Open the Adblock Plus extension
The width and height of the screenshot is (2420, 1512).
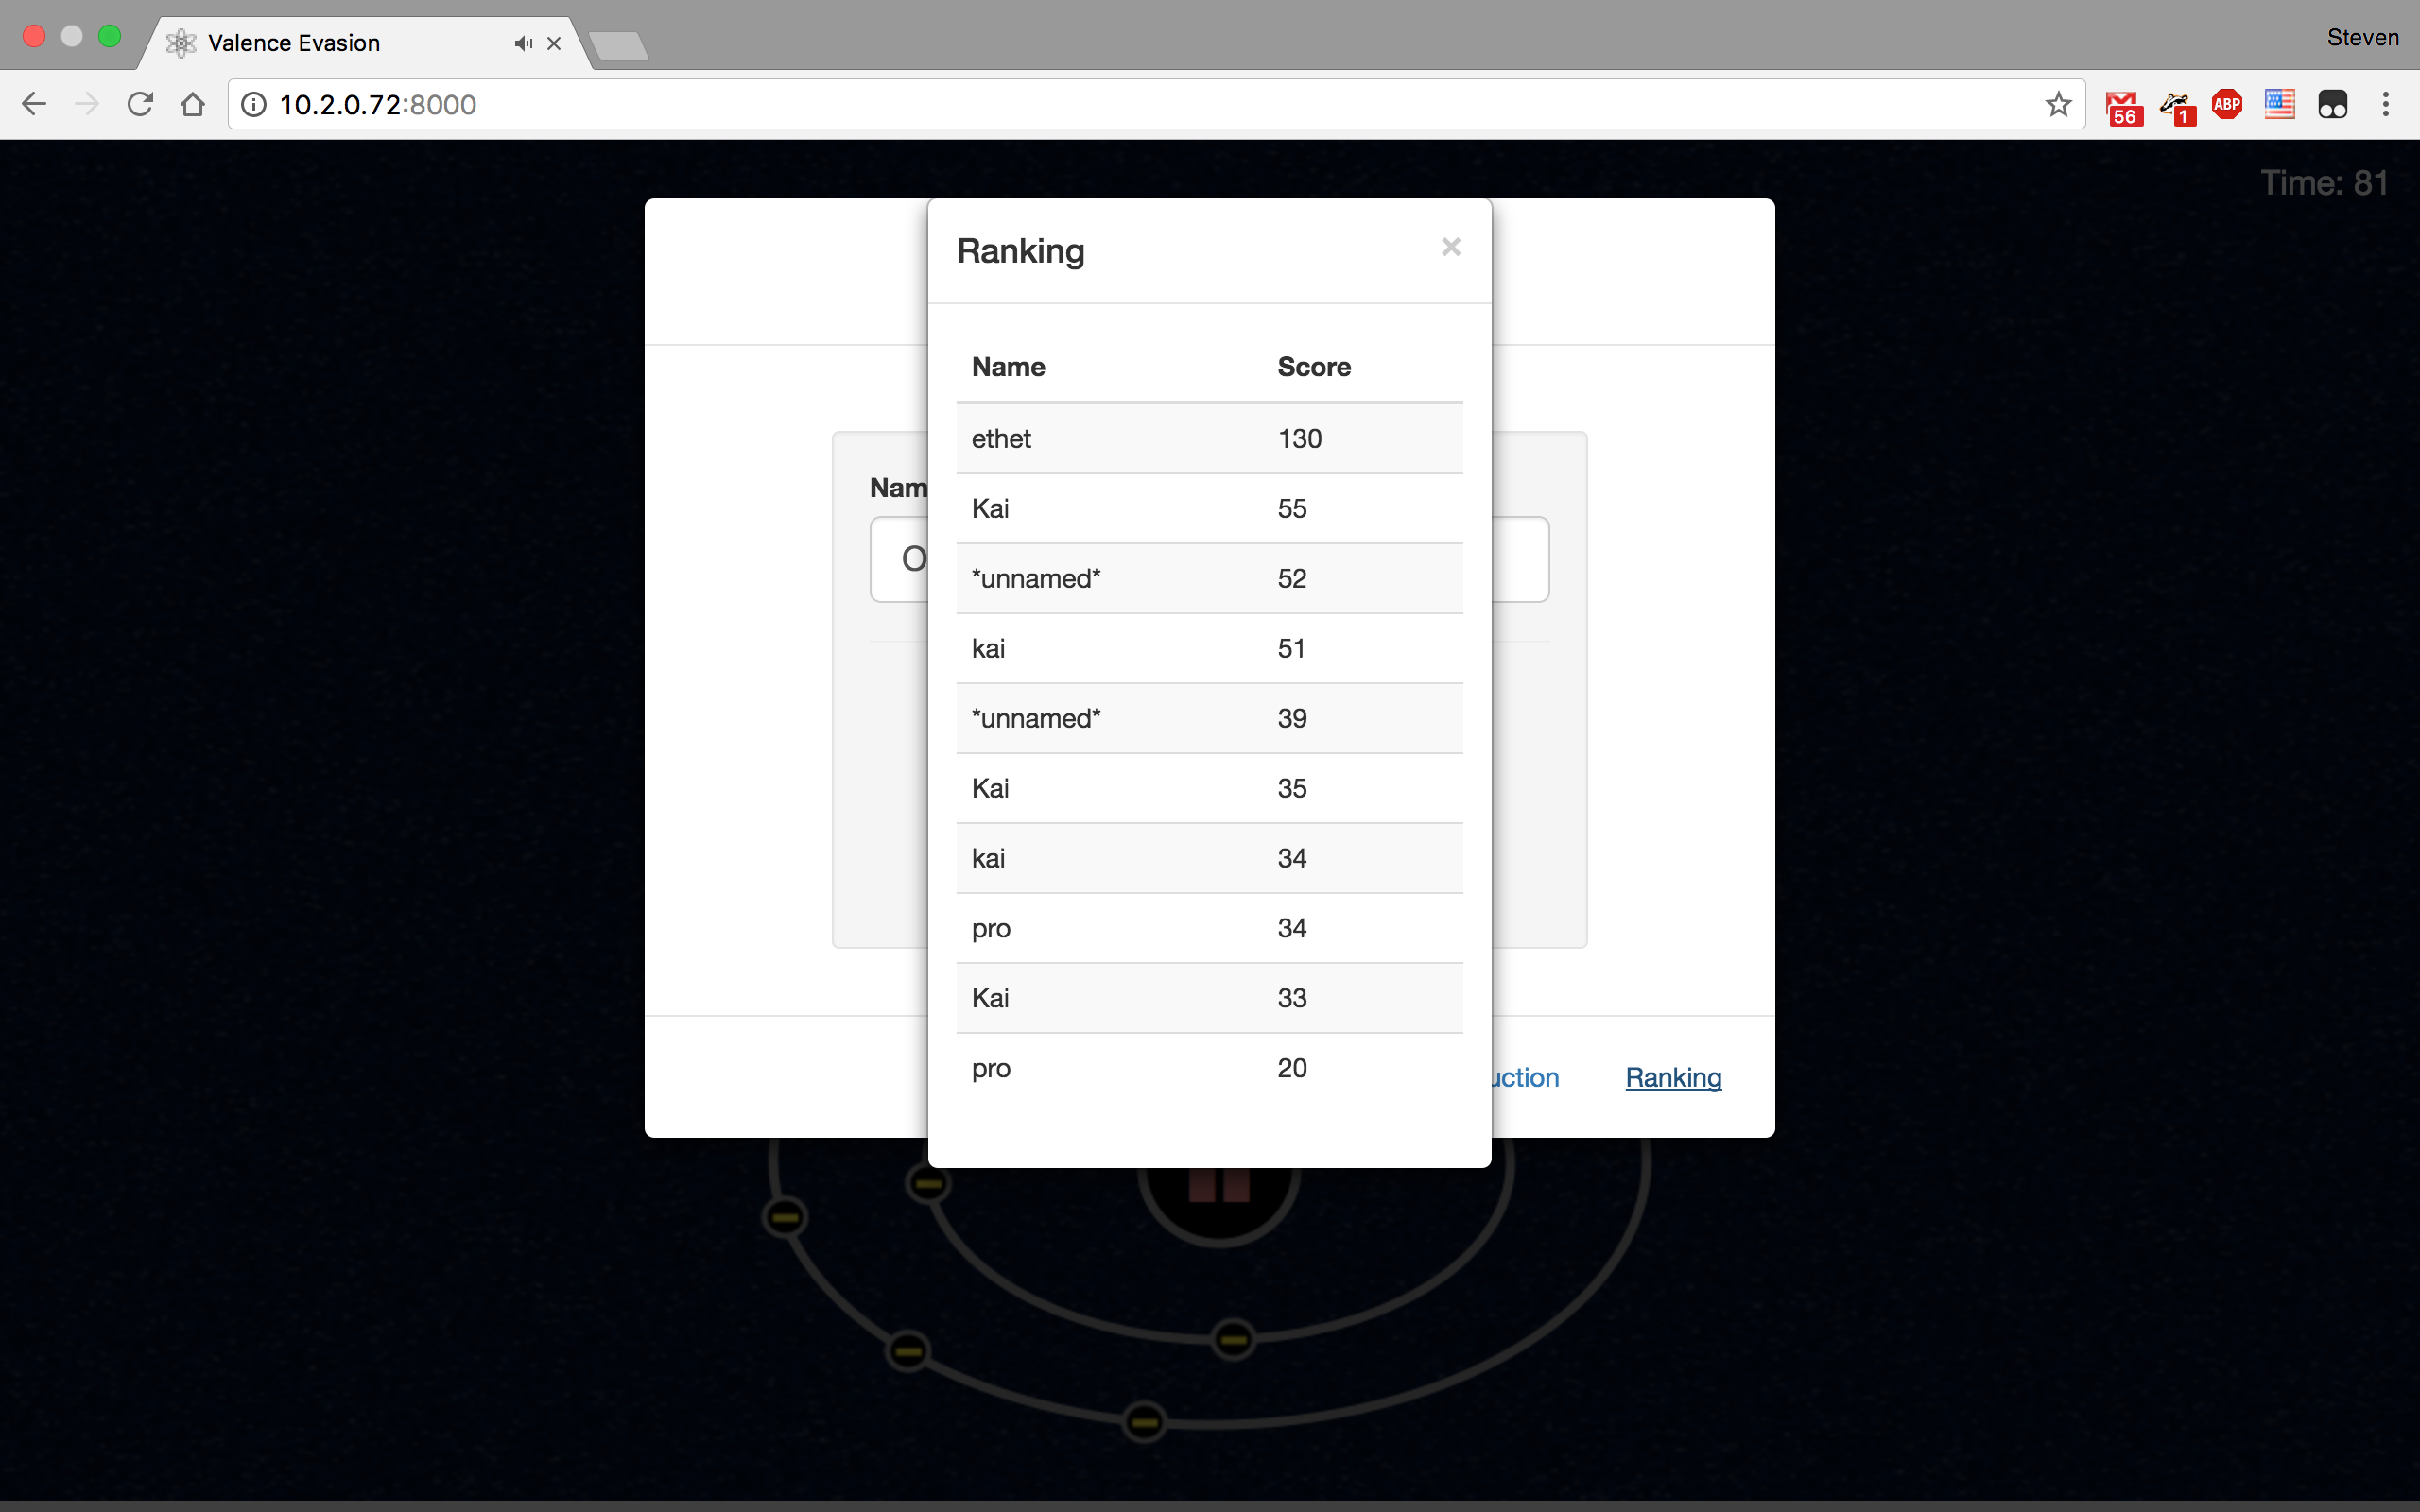click(x=2226, y=104)
